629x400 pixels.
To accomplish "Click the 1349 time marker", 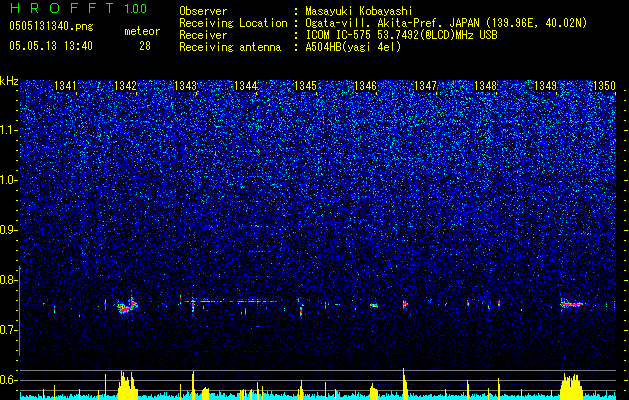I will click(546, 86).
